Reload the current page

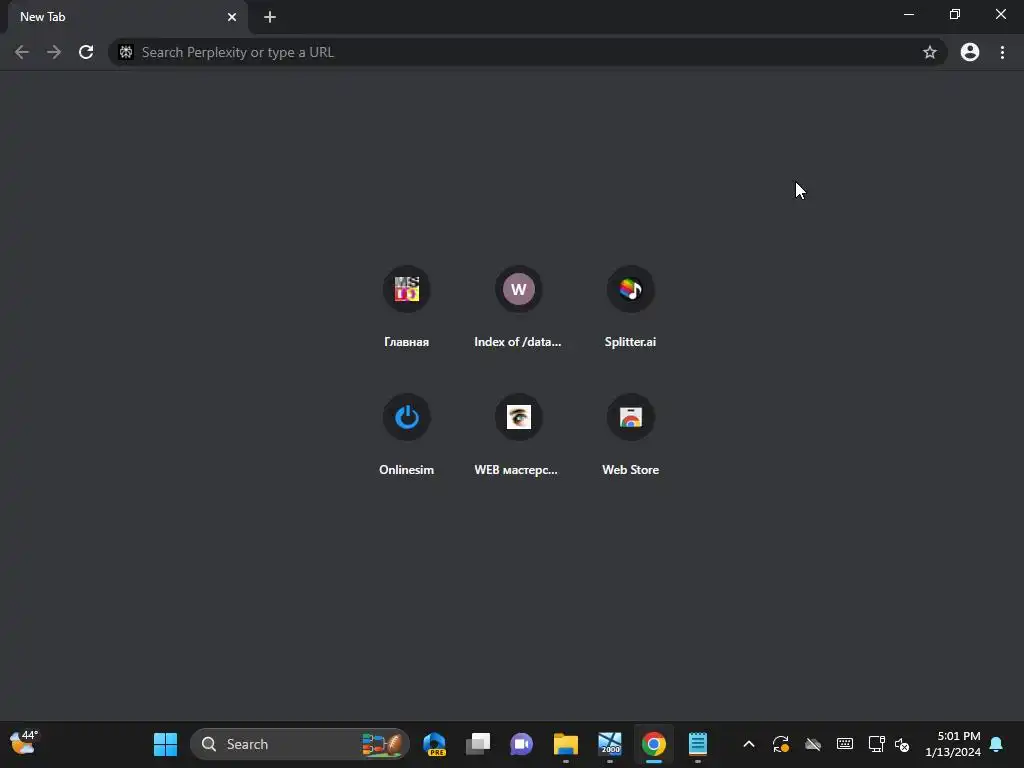coord(86,52)
